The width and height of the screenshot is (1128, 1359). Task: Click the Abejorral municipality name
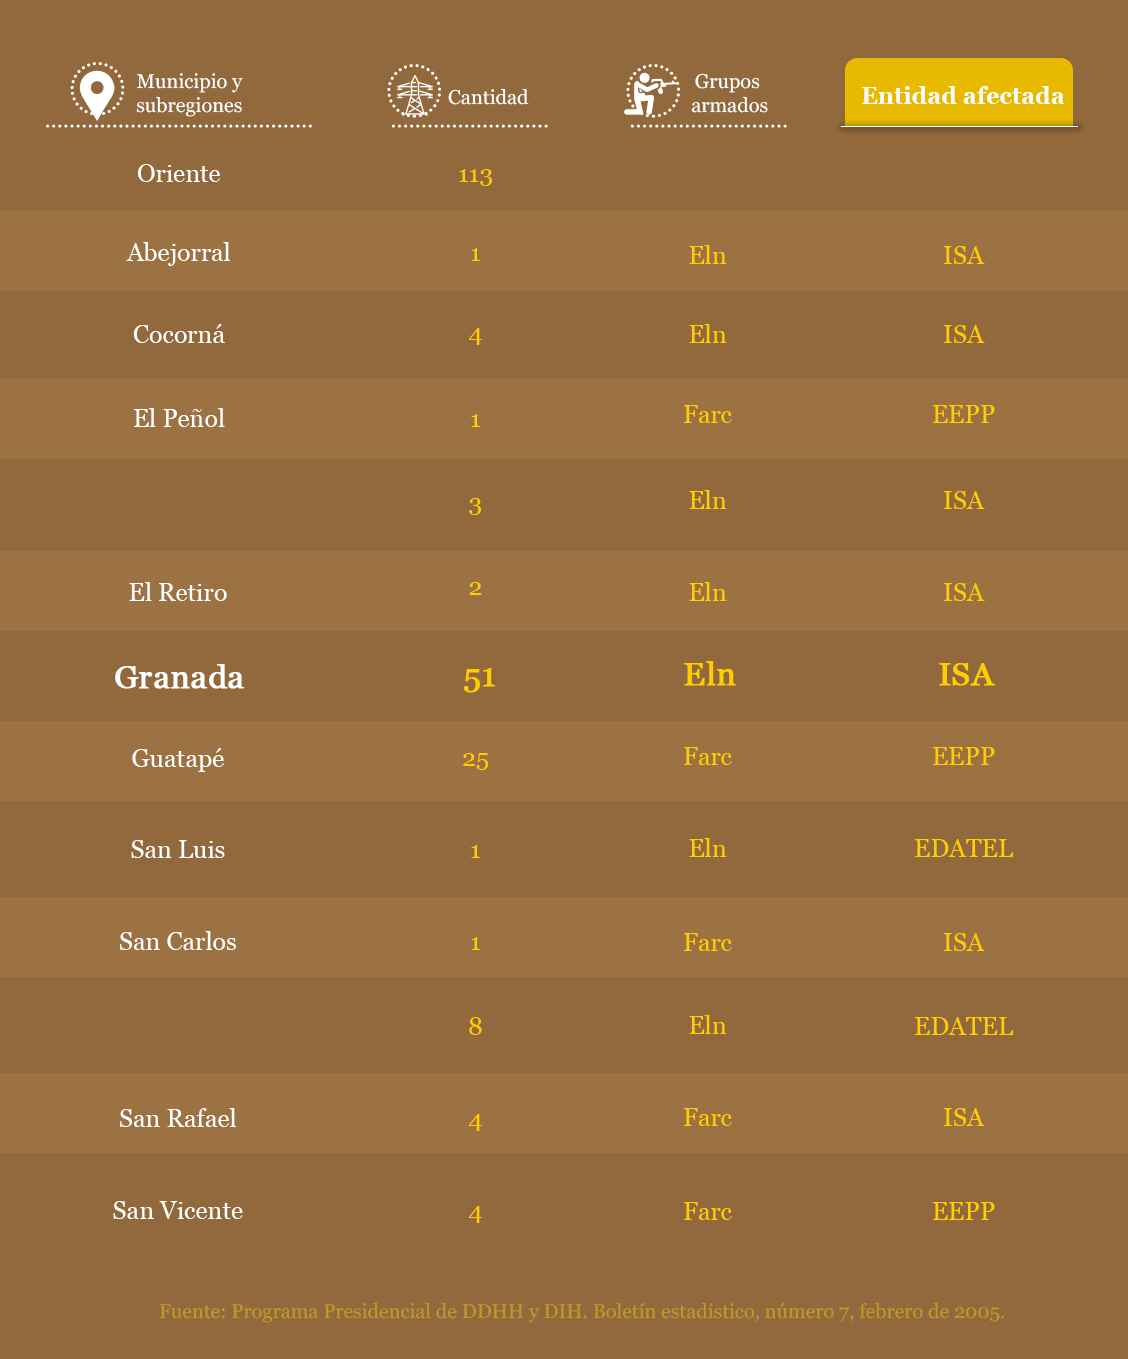coord(179,253)
